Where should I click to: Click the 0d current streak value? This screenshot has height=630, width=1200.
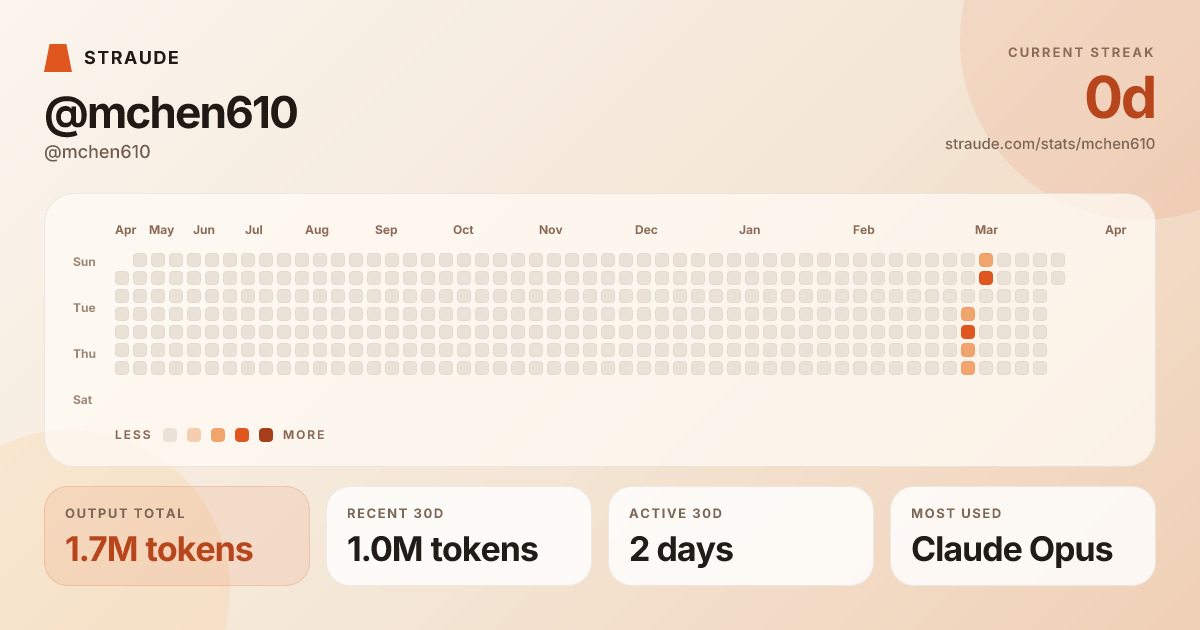click(x=1120, y=98)
